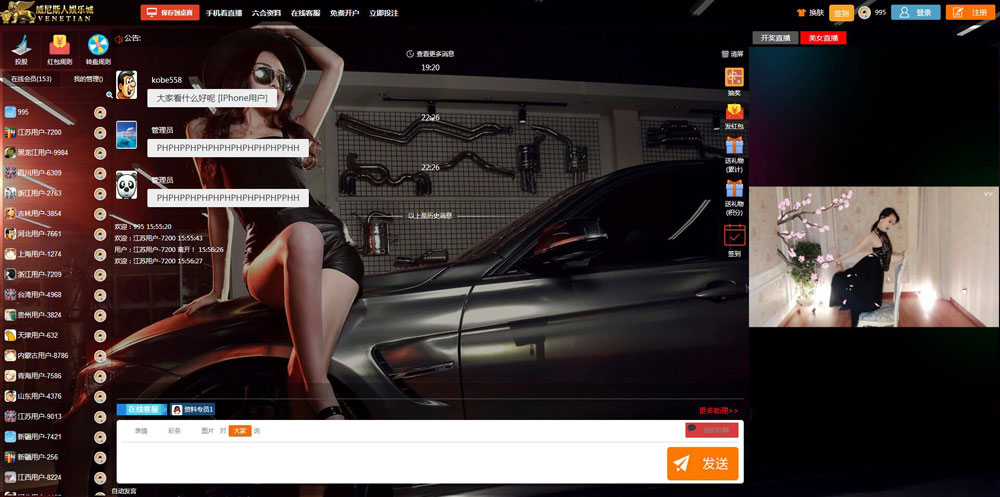
Task: Switch to the 美女直播 tab
Action: tap(823, 38)
